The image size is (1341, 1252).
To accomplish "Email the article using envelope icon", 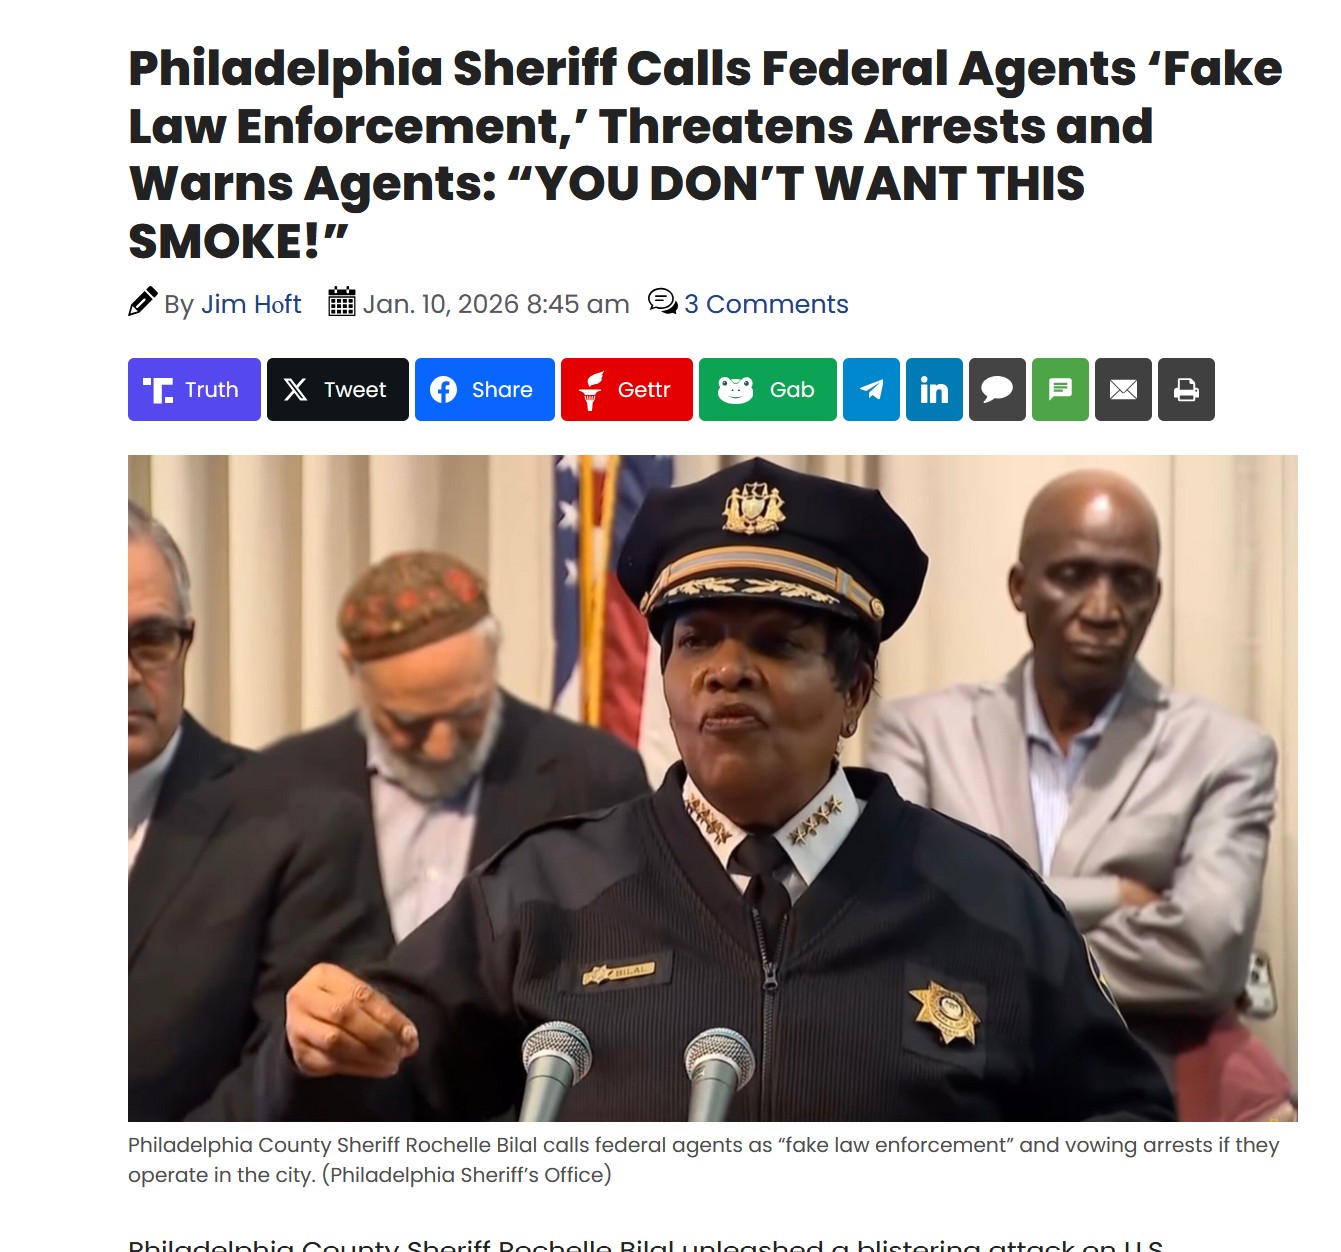I will click(1124, 389).
